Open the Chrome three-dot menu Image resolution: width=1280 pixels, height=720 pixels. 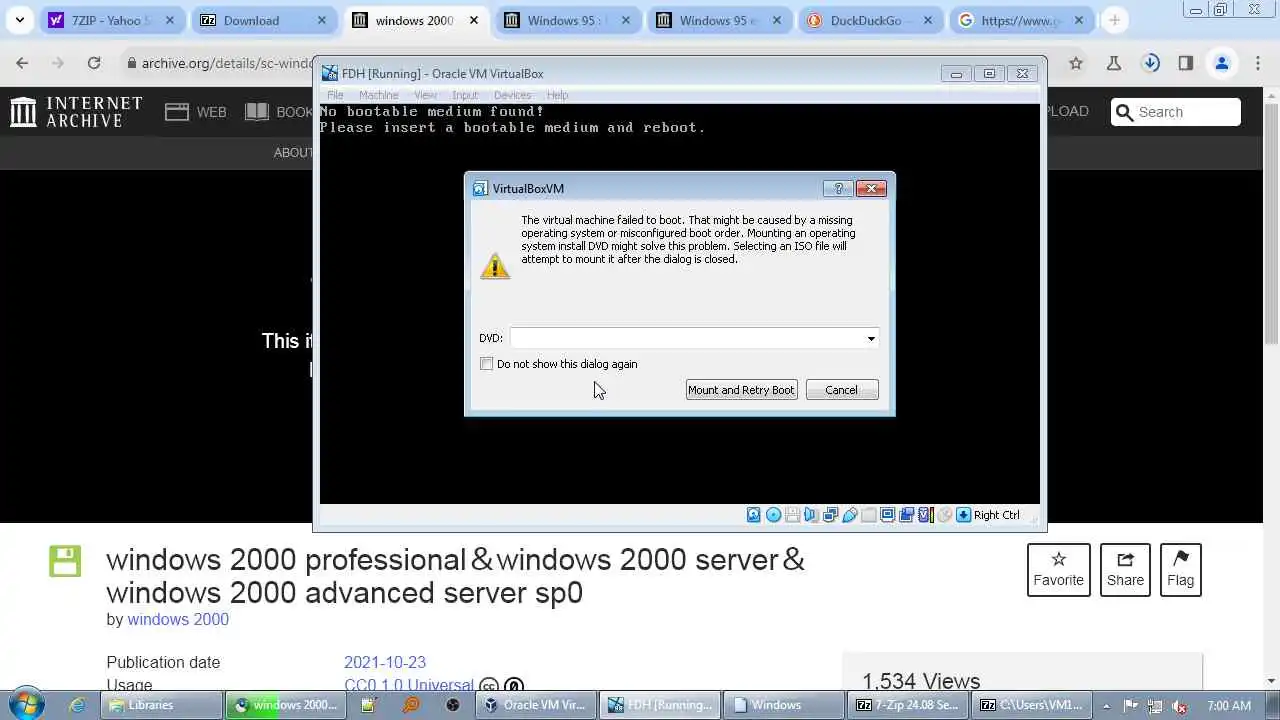pos(1258,63)
